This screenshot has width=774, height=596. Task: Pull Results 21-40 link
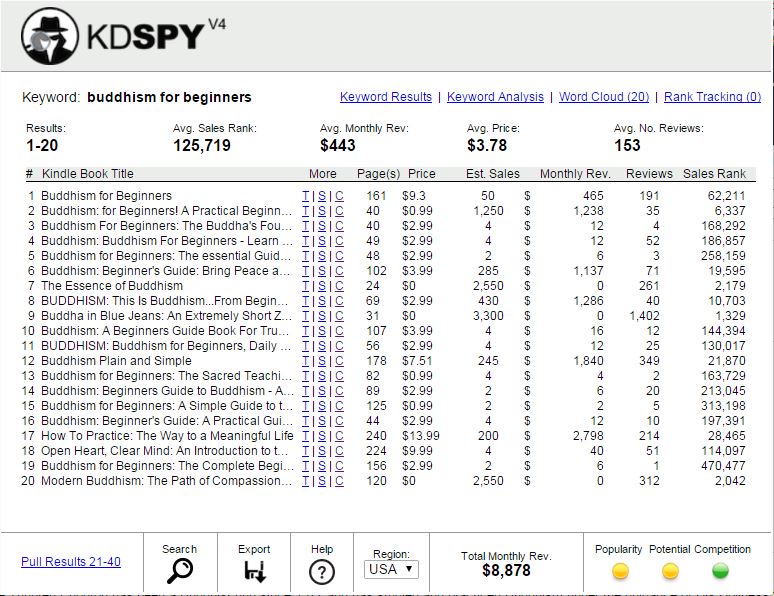pyautogui.click(x=71, y=562)
